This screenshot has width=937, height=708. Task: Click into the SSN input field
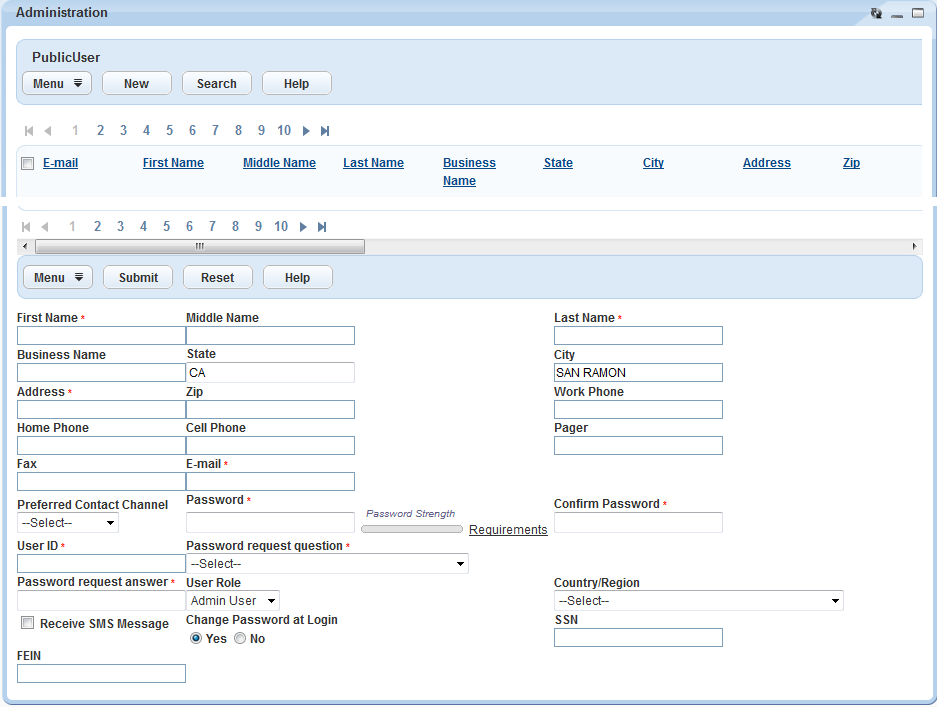tap(638, 638)
